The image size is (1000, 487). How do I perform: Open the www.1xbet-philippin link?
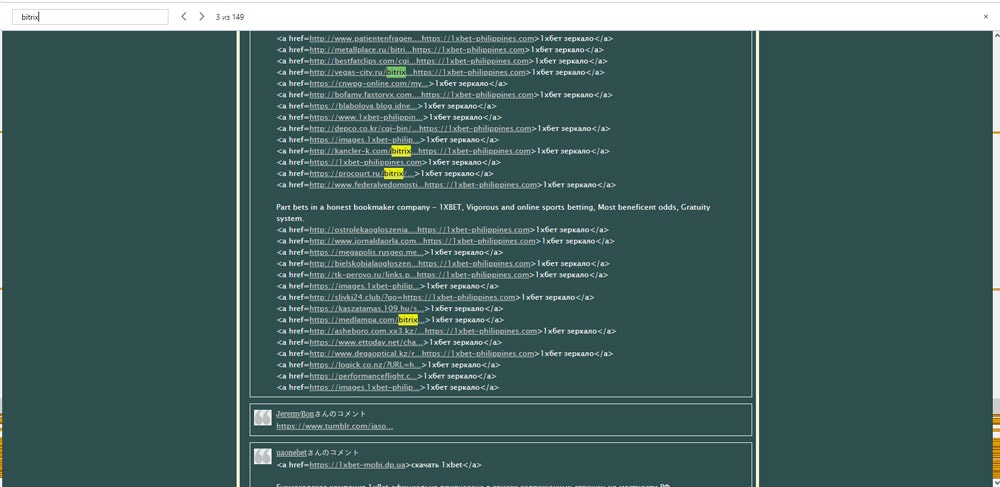pos(366,117)
